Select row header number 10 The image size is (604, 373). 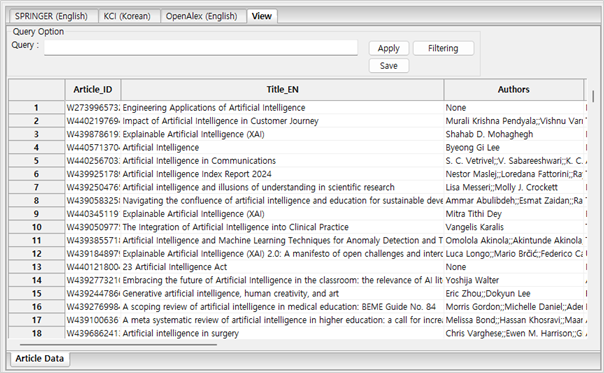point(37,227)
